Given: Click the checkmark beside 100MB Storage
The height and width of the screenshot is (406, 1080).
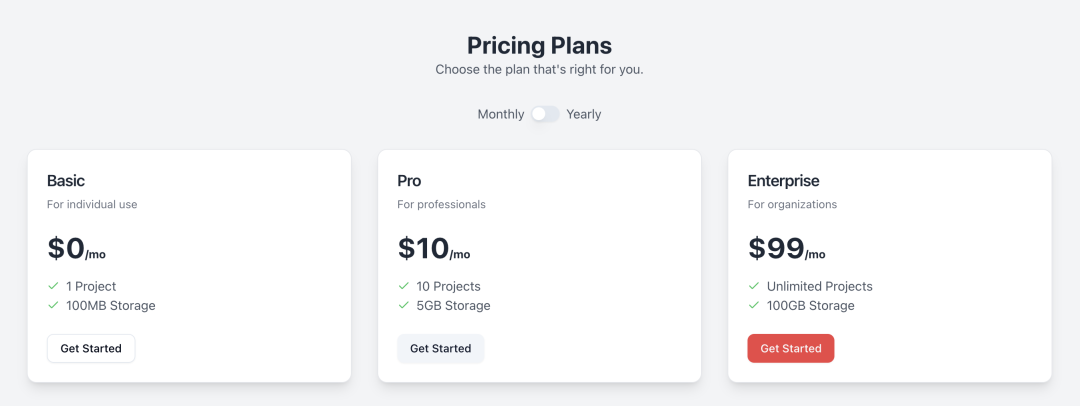Looking at the screenshot, I should point(53,305).
